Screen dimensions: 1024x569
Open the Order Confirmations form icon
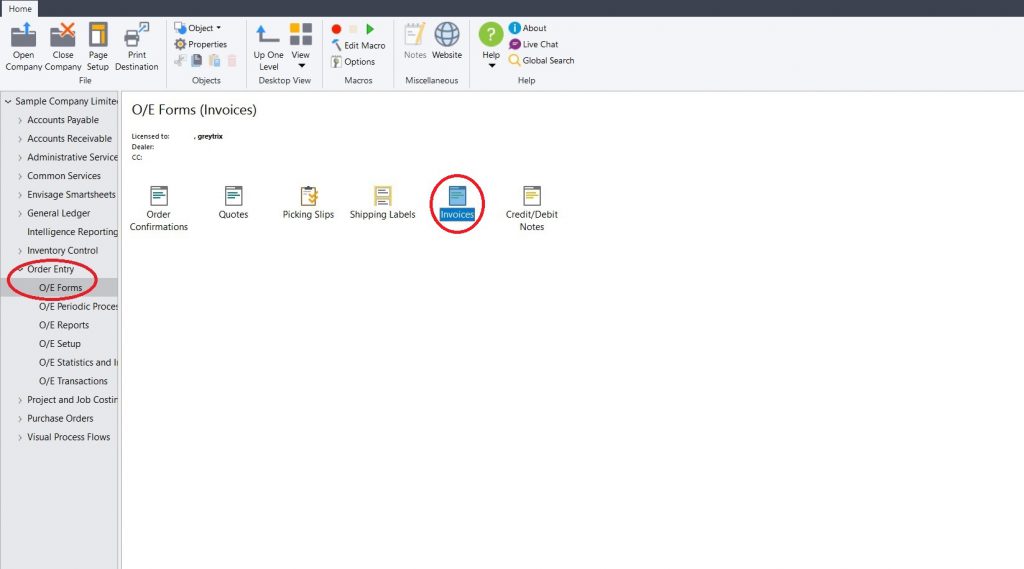coord(159,208)
